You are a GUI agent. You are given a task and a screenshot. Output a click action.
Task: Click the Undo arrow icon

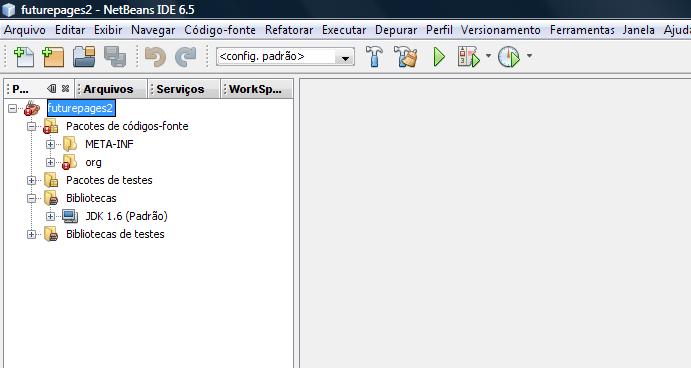[x=155, y=57]
